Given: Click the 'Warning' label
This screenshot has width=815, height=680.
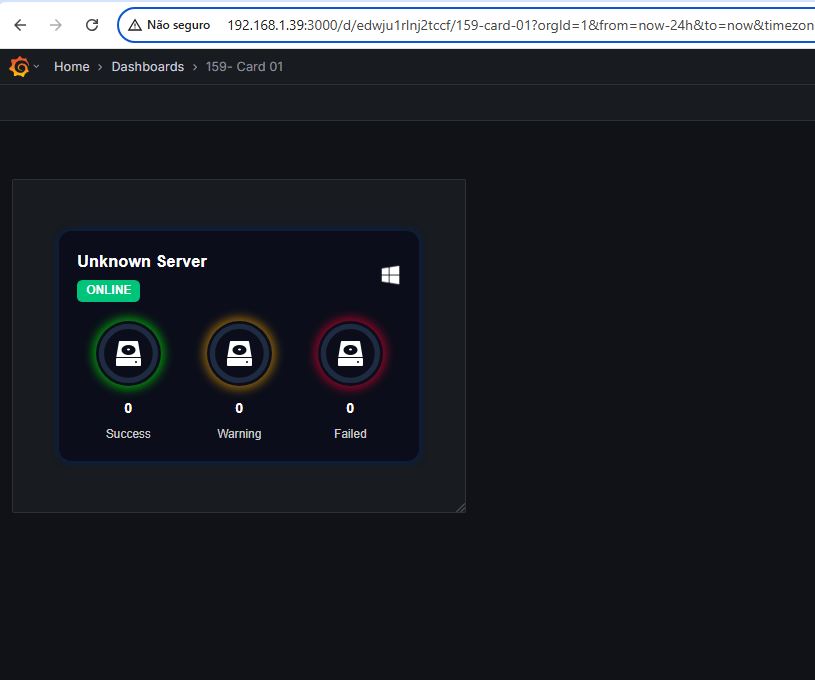Looking at the screenshot, I should [x=239, y=434].
